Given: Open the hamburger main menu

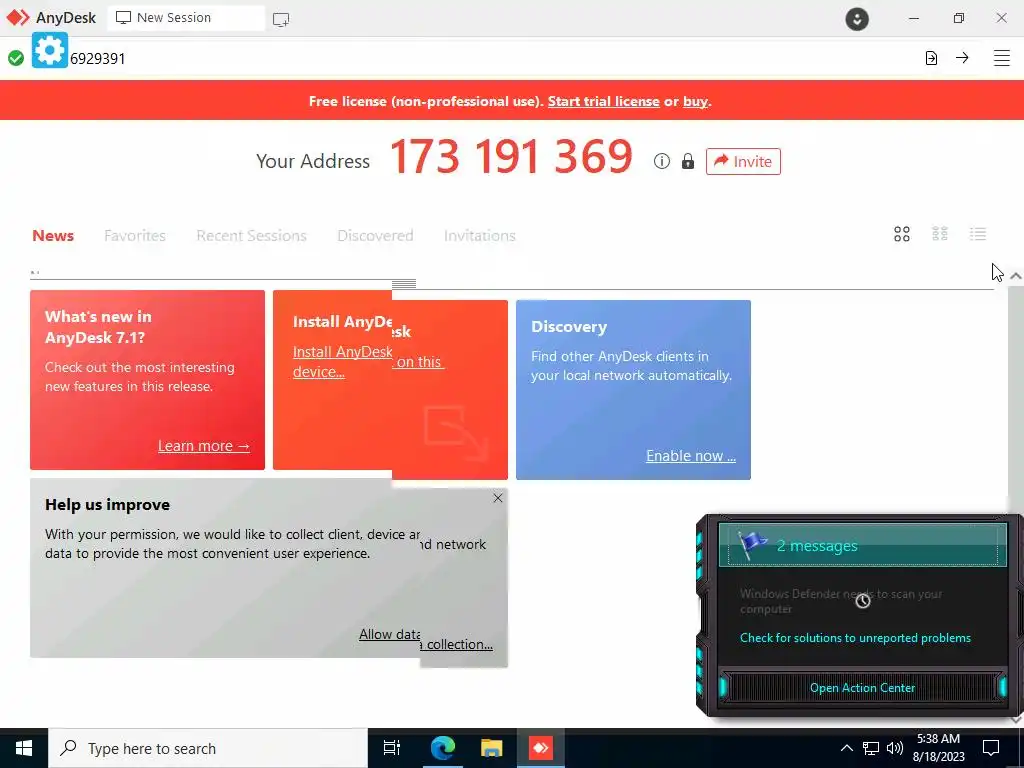Looking at the screenshot, I should click(x=1001, y=58).
